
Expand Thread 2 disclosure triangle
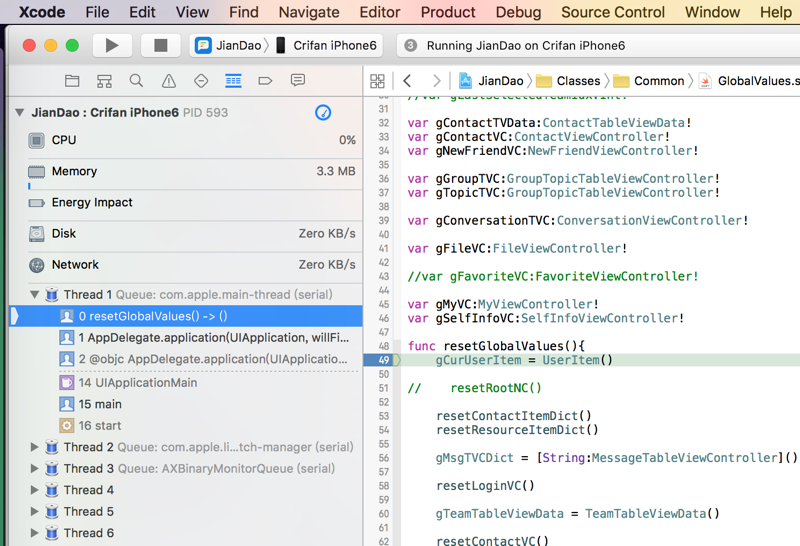coord(35,447)
